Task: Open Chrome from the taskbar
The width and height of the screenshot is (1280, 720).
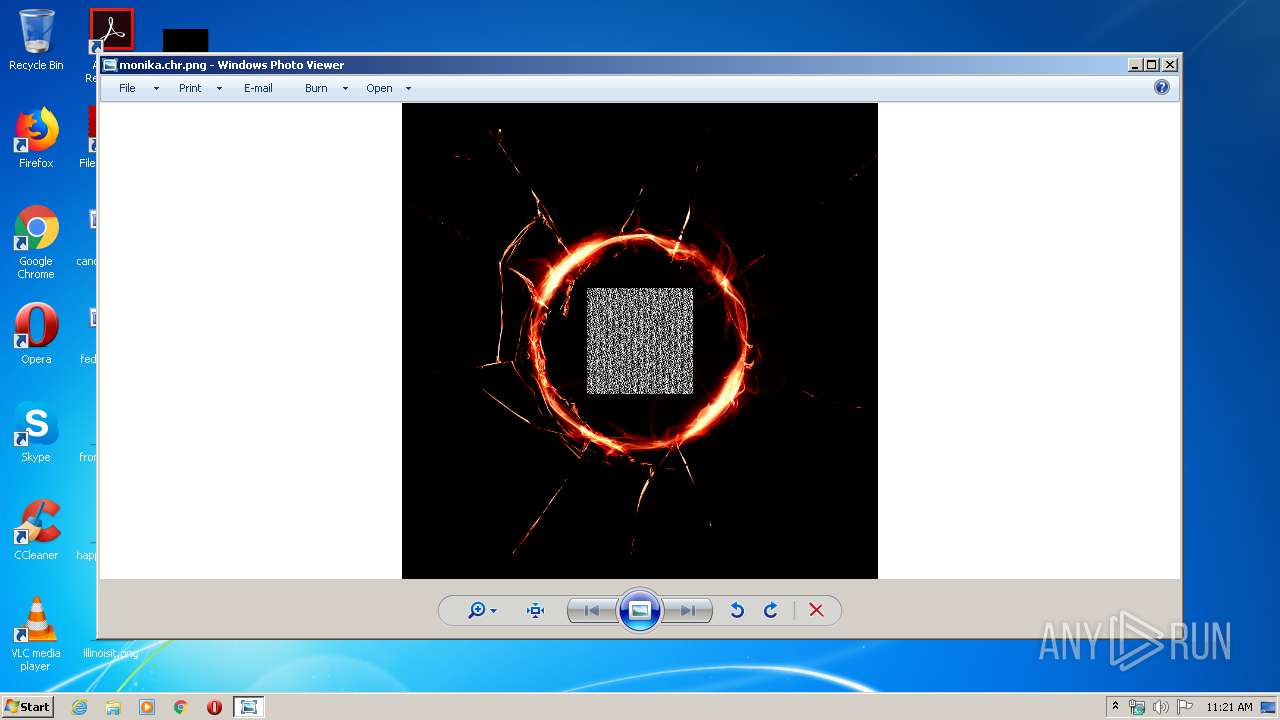Action: (x=181, y=707)
